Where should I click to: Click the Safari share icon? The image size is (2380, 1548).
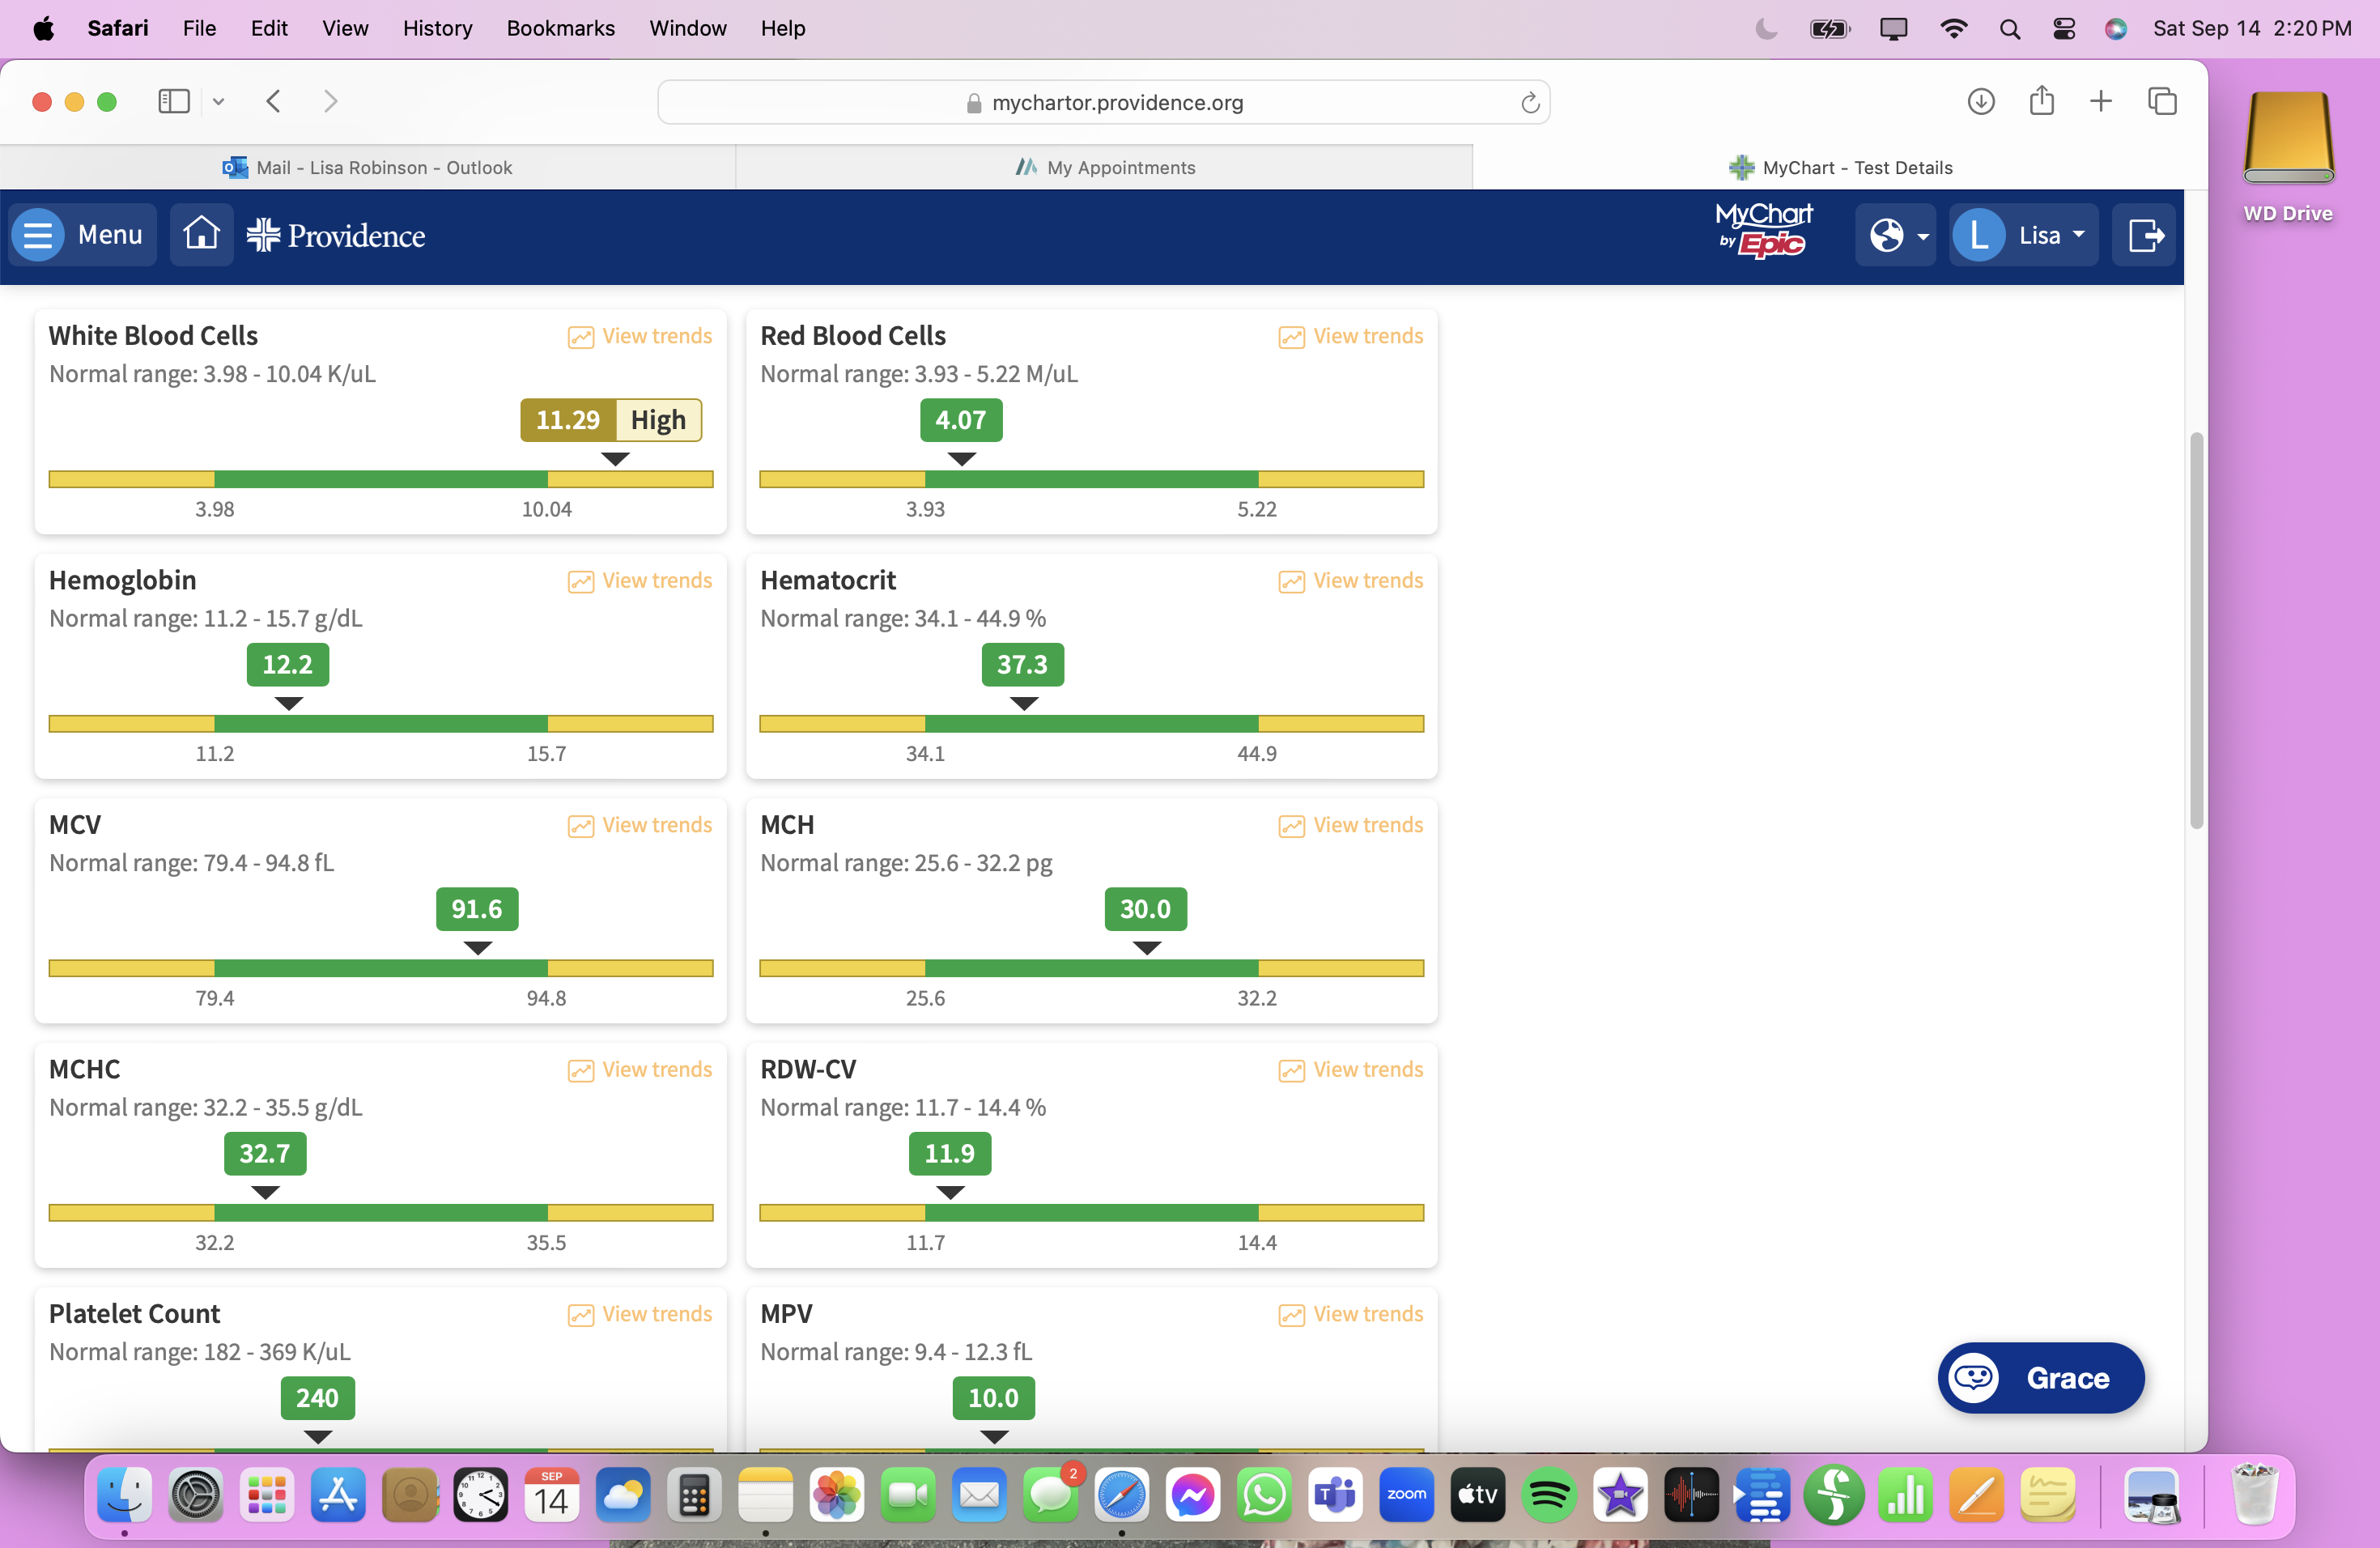coord(2041,101)
